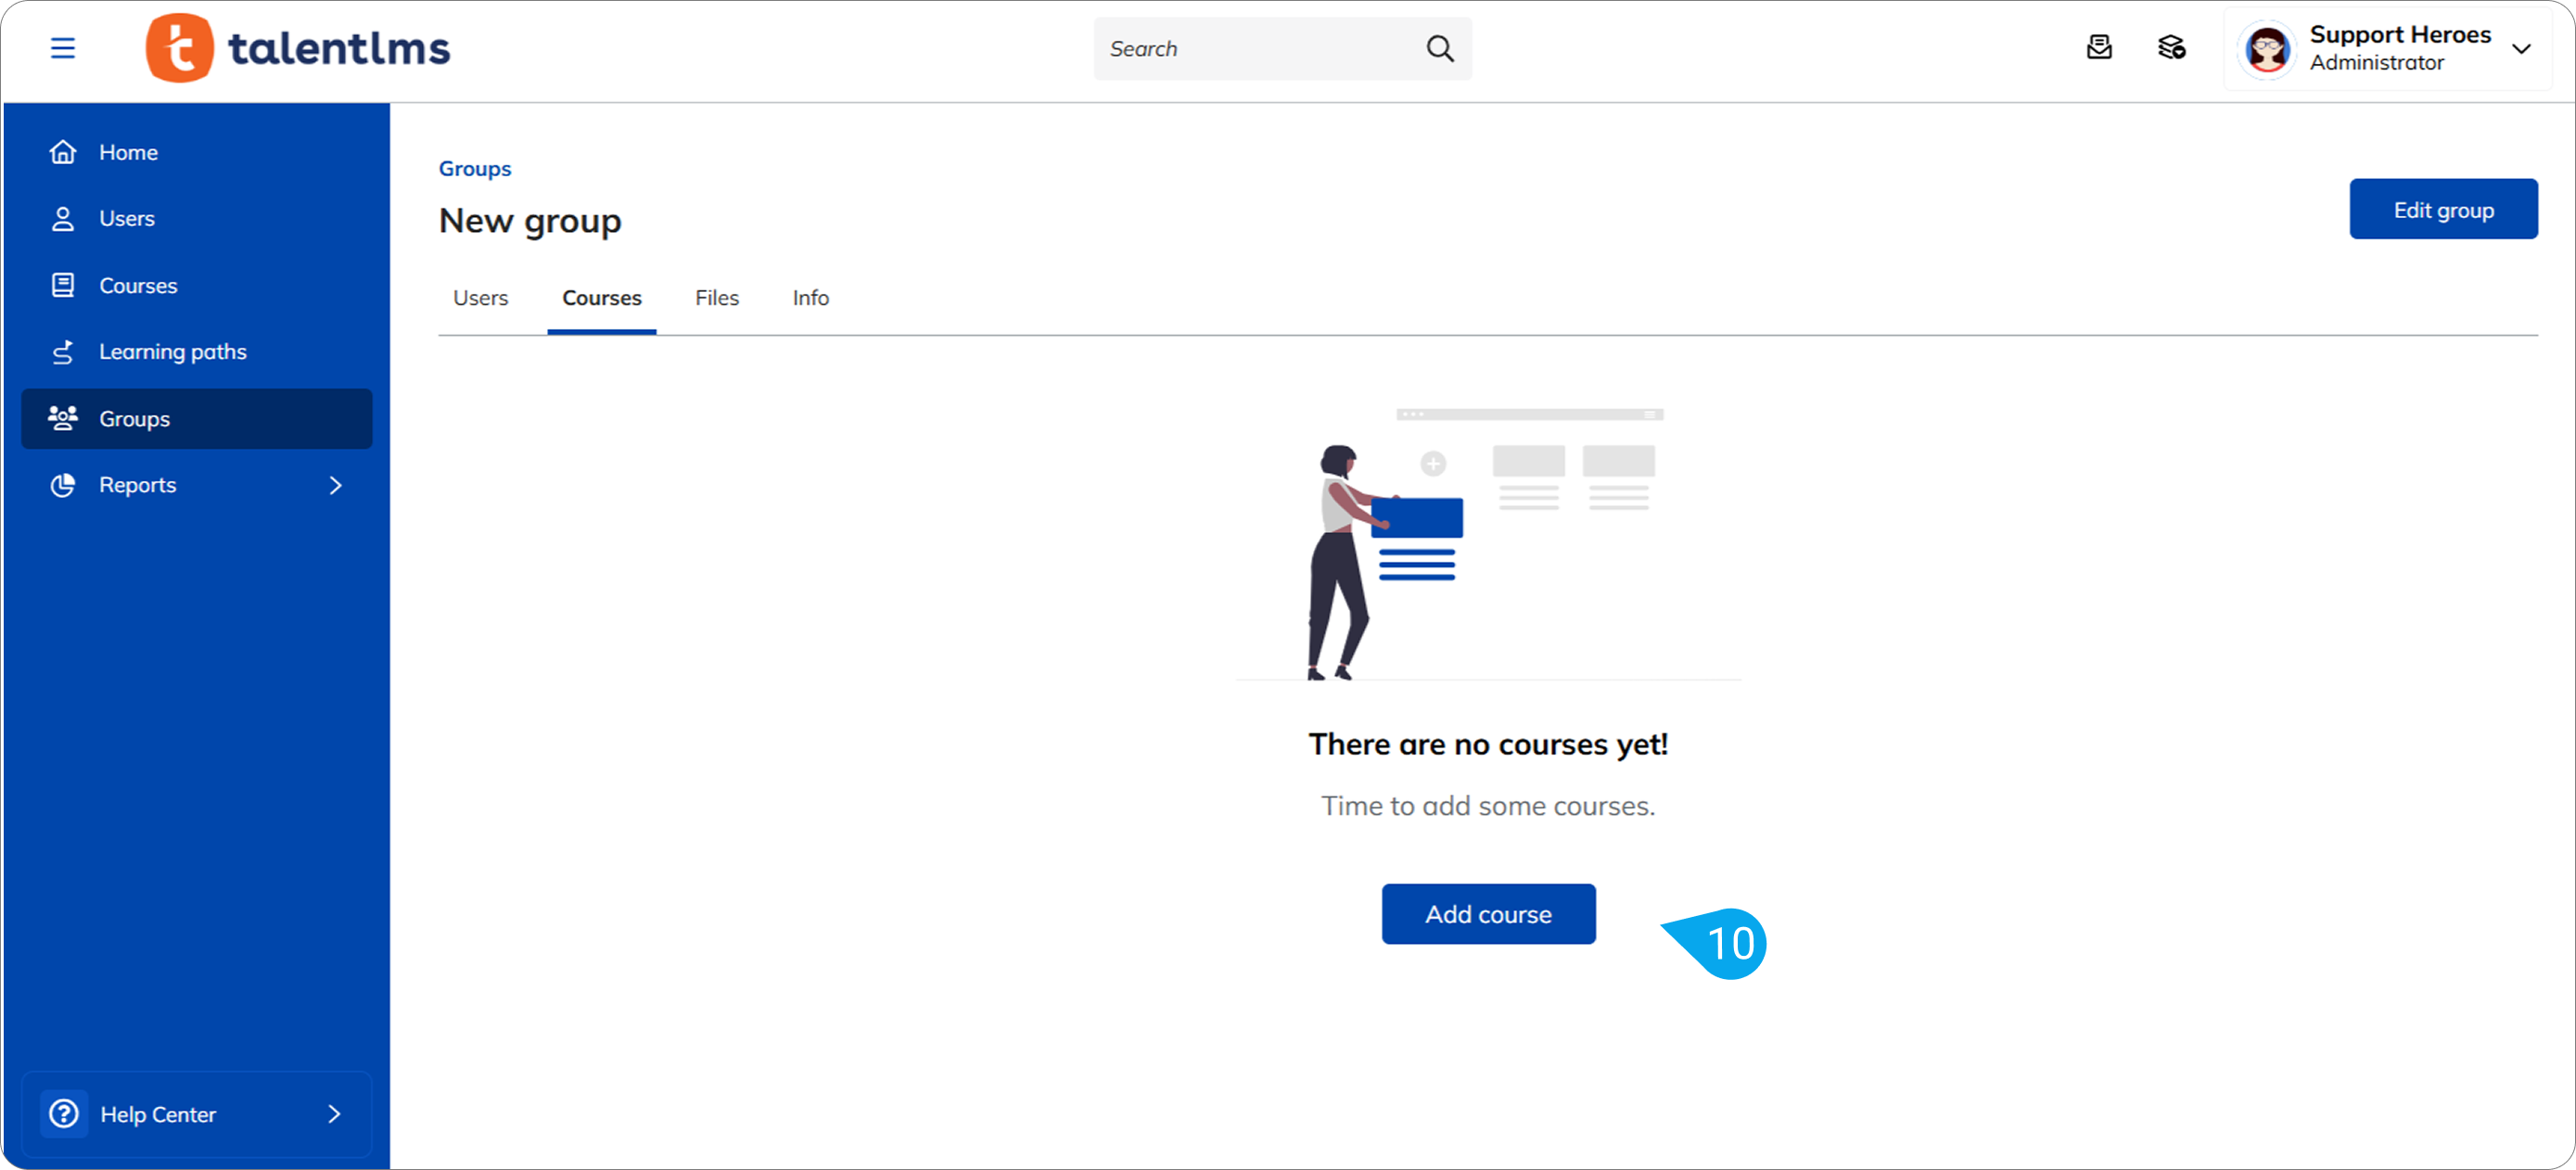Follow the Groups breadcrumb link
The height and width of the screenshot is (1170, 2576).
click(474, 168)
